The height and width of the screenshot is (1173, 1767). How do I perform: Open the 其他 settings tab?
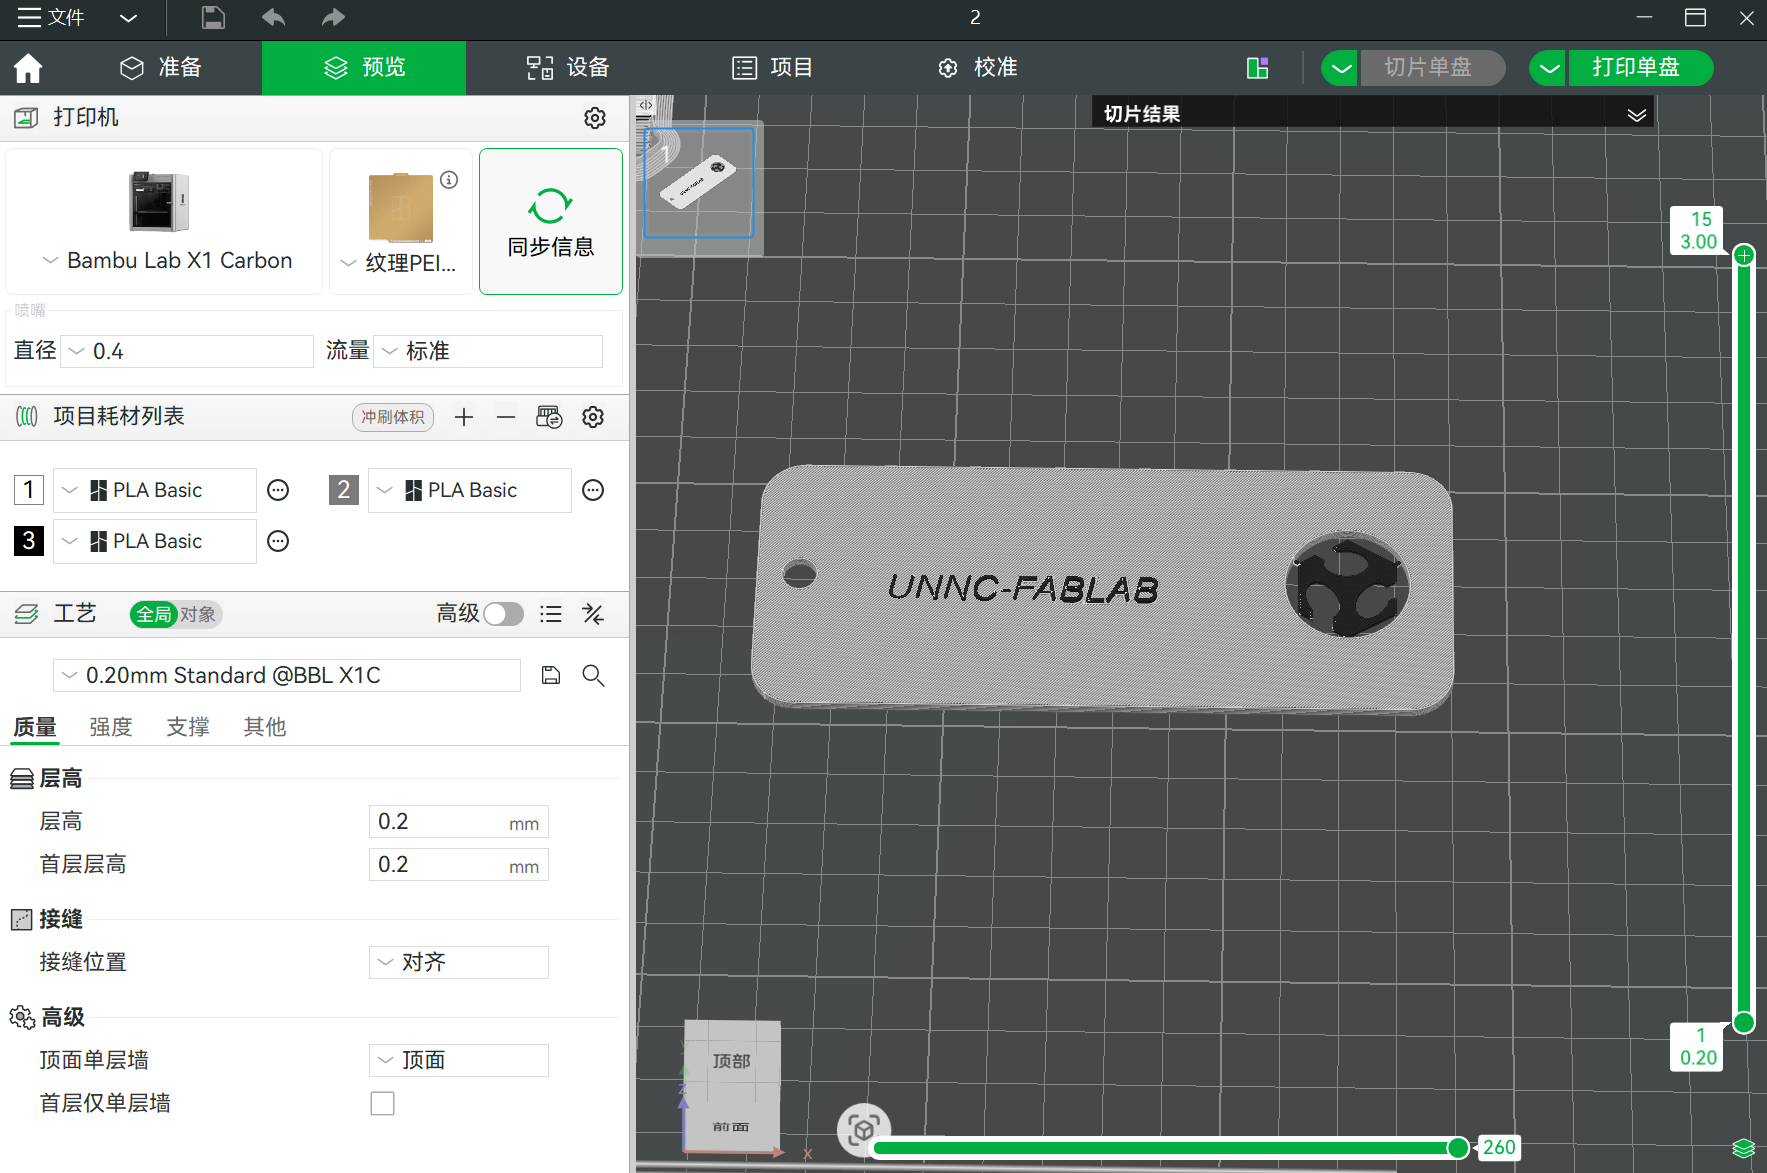264,727
